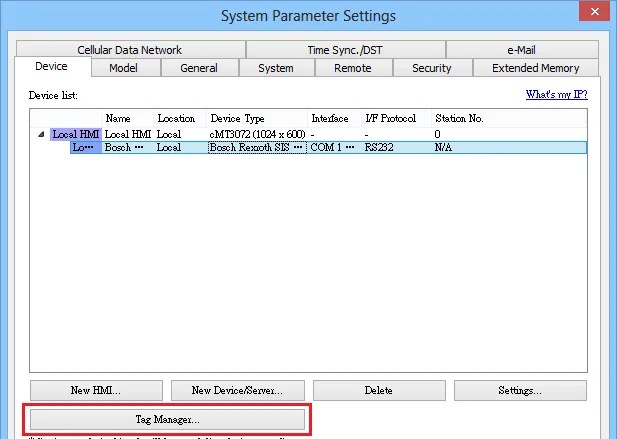Click the Name column header
Screen dimensions: 617x439
pyautogui.click(x=127, y=118)
